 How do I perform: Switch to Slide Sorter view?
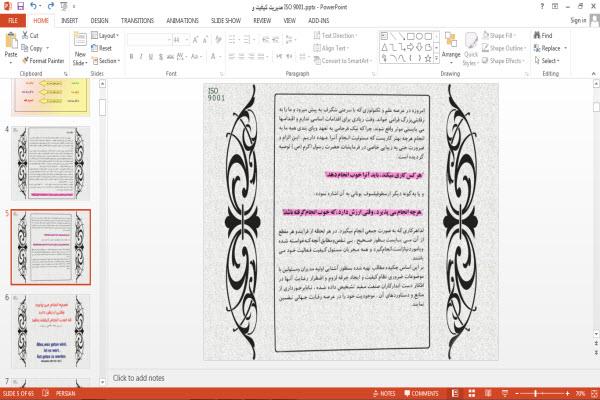[471, 393]
